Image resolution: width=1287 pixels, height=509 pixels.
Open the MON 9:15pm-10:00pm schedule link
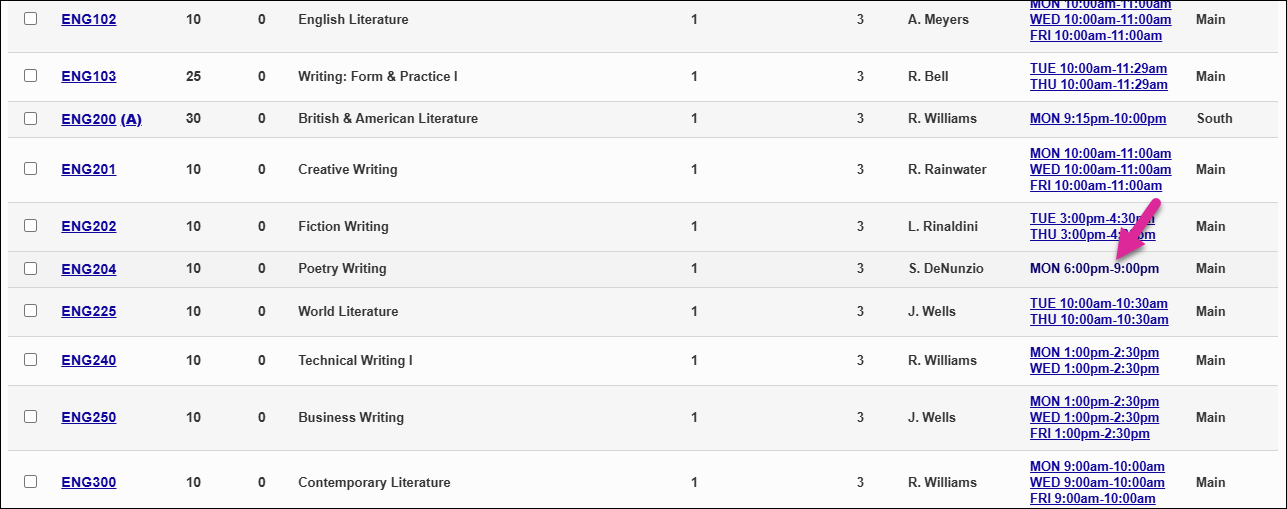pyautogui.click(x=1098, y=119)
